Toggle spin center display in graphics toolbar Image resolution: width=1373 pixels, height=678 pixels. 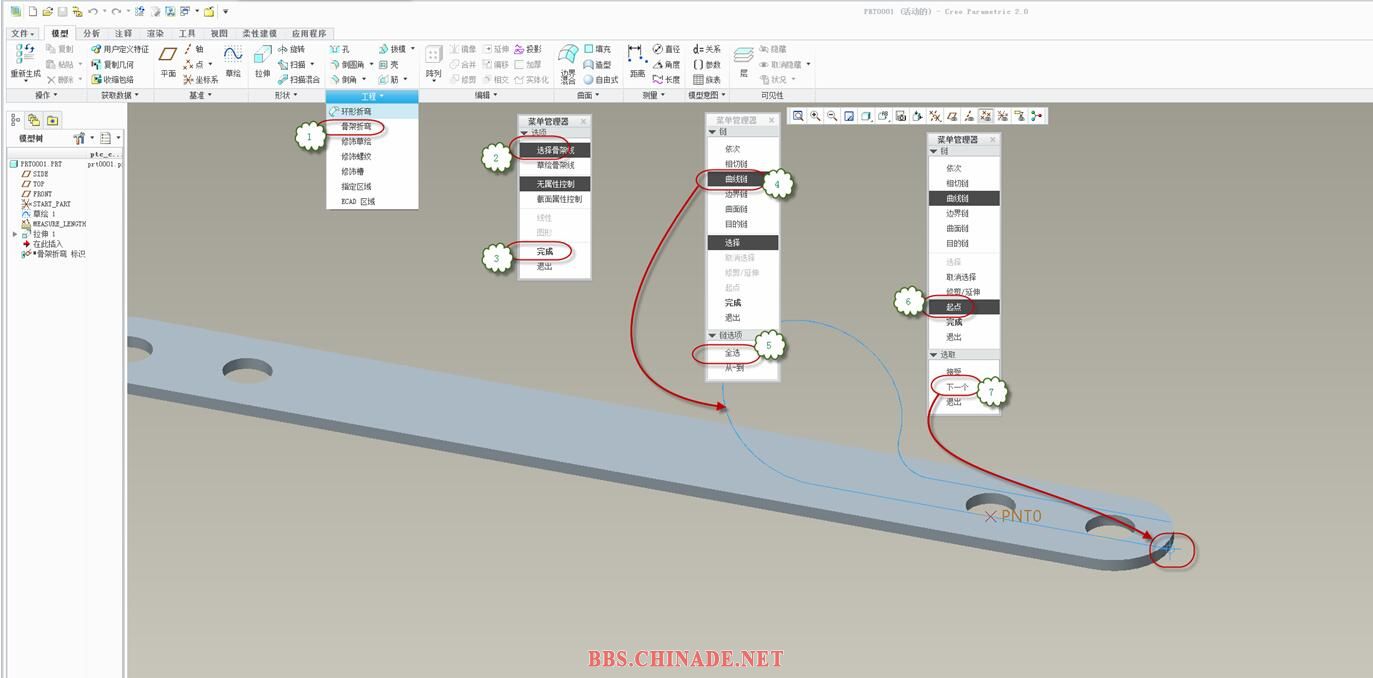(1036, 116)
